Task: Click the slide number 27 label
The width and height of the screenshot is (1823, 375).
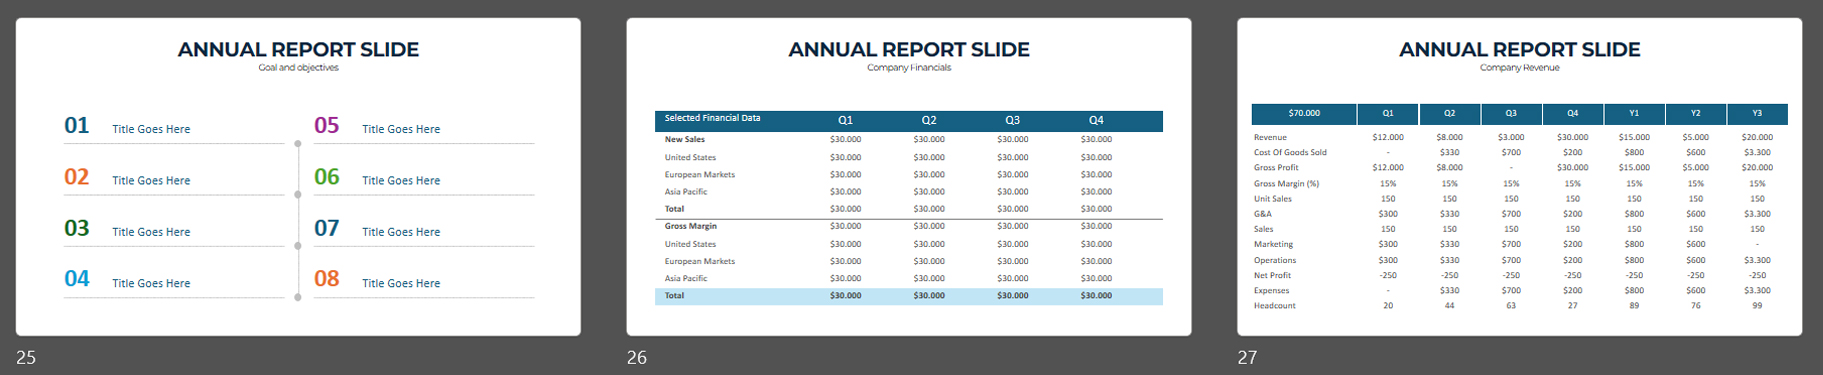Action: [1248, 357]
